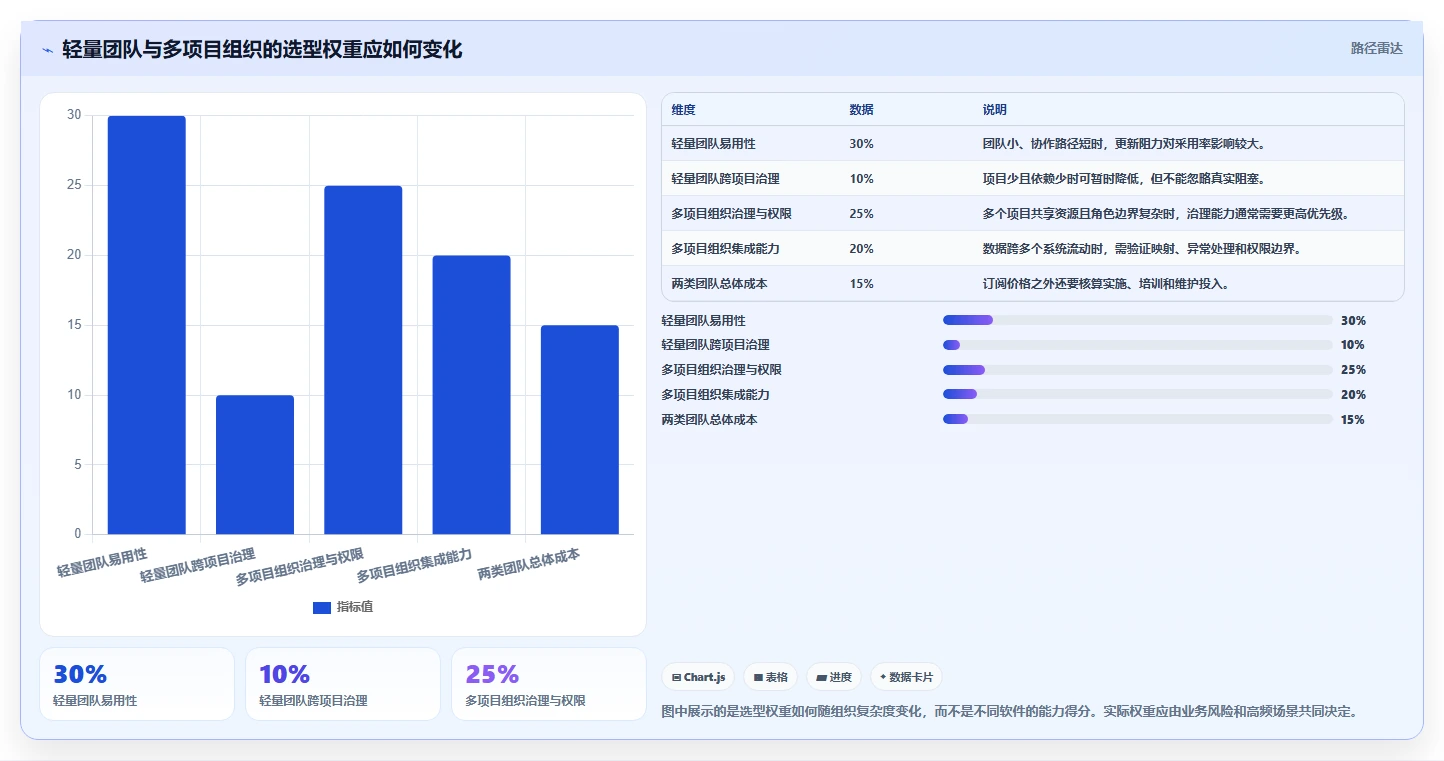Click the 30% value in table
Screen dimensions: 1444x761
(x=861, y=144)
